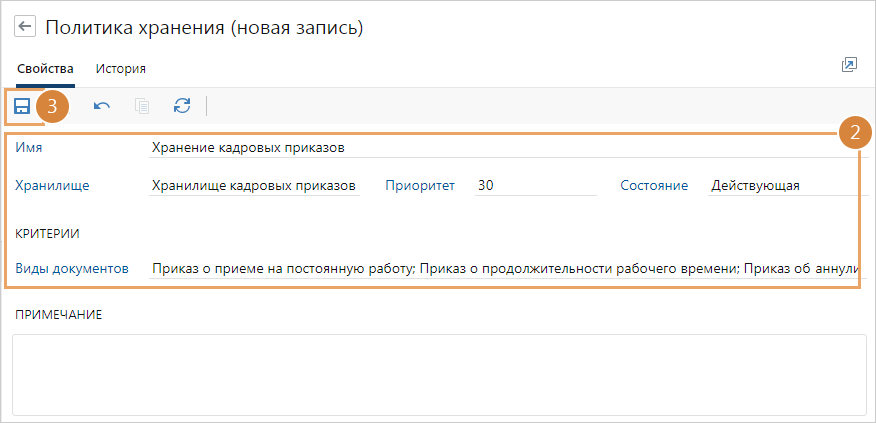Save the record with the floppy disk icon
Viewport: 876px width, 423px height.
click(x=21, y=106)
